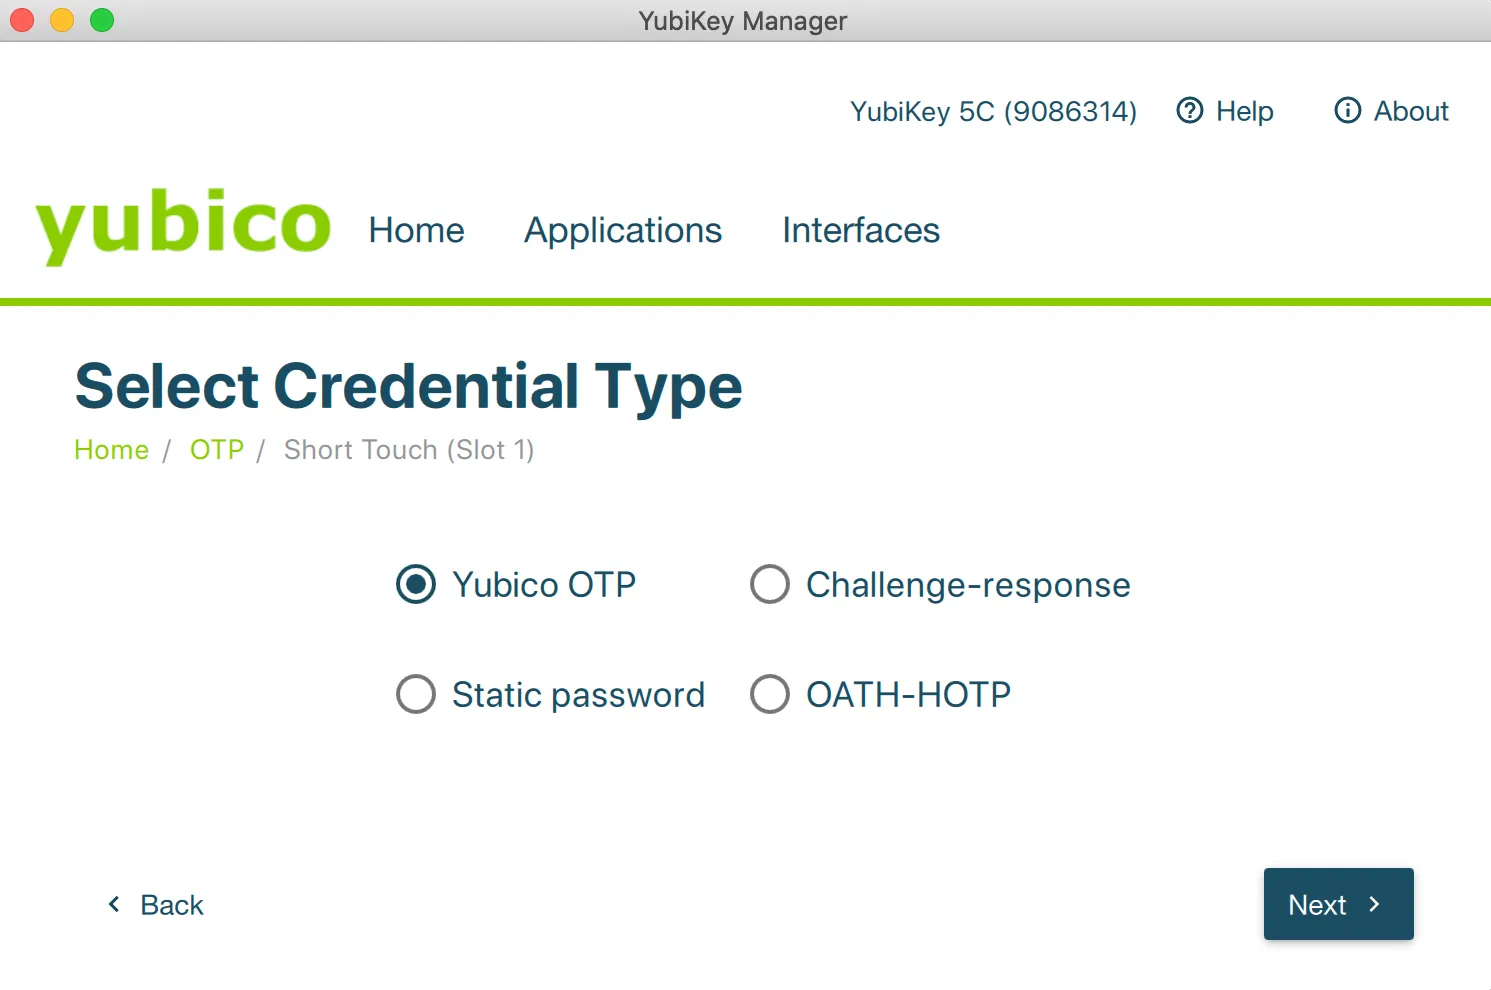
Task: Go to Home via breadcrumb link
Action: [111, 450]
